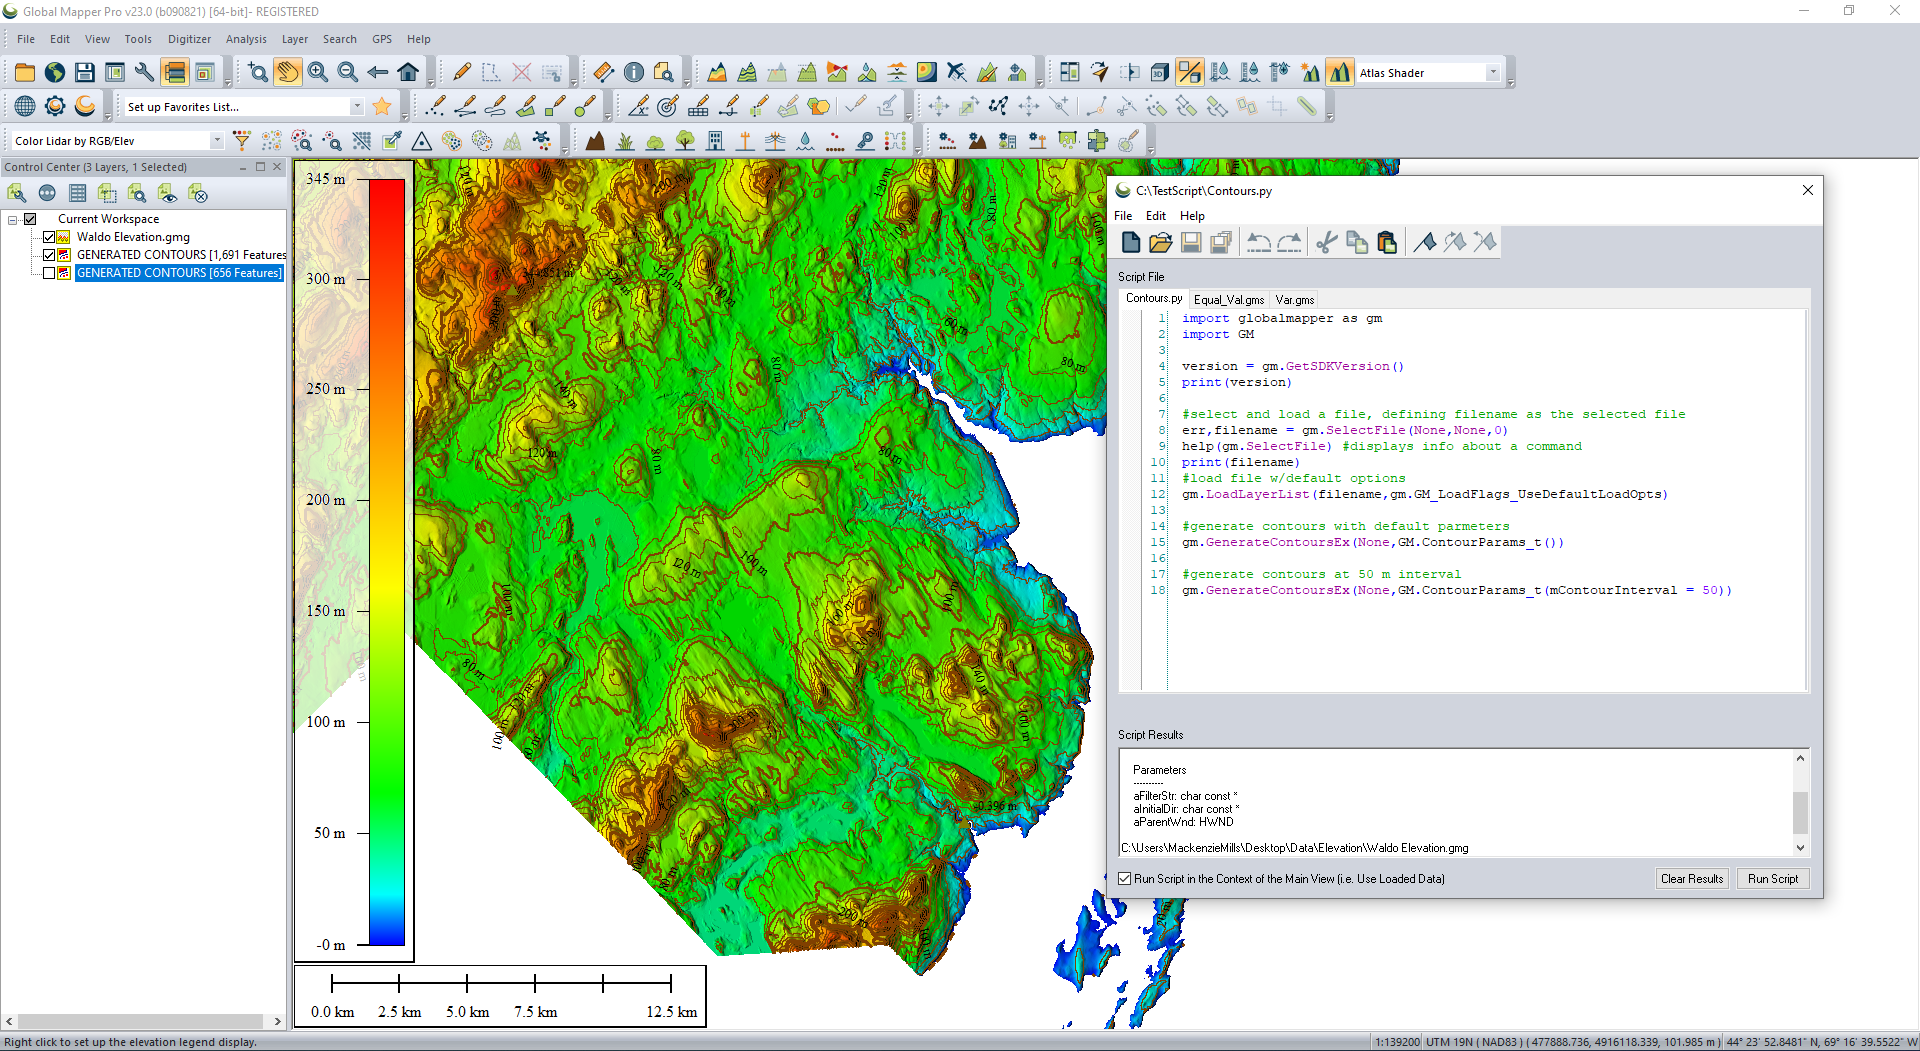Click the Home full view icon
1920x1051 pixels.
pos(408,72)
